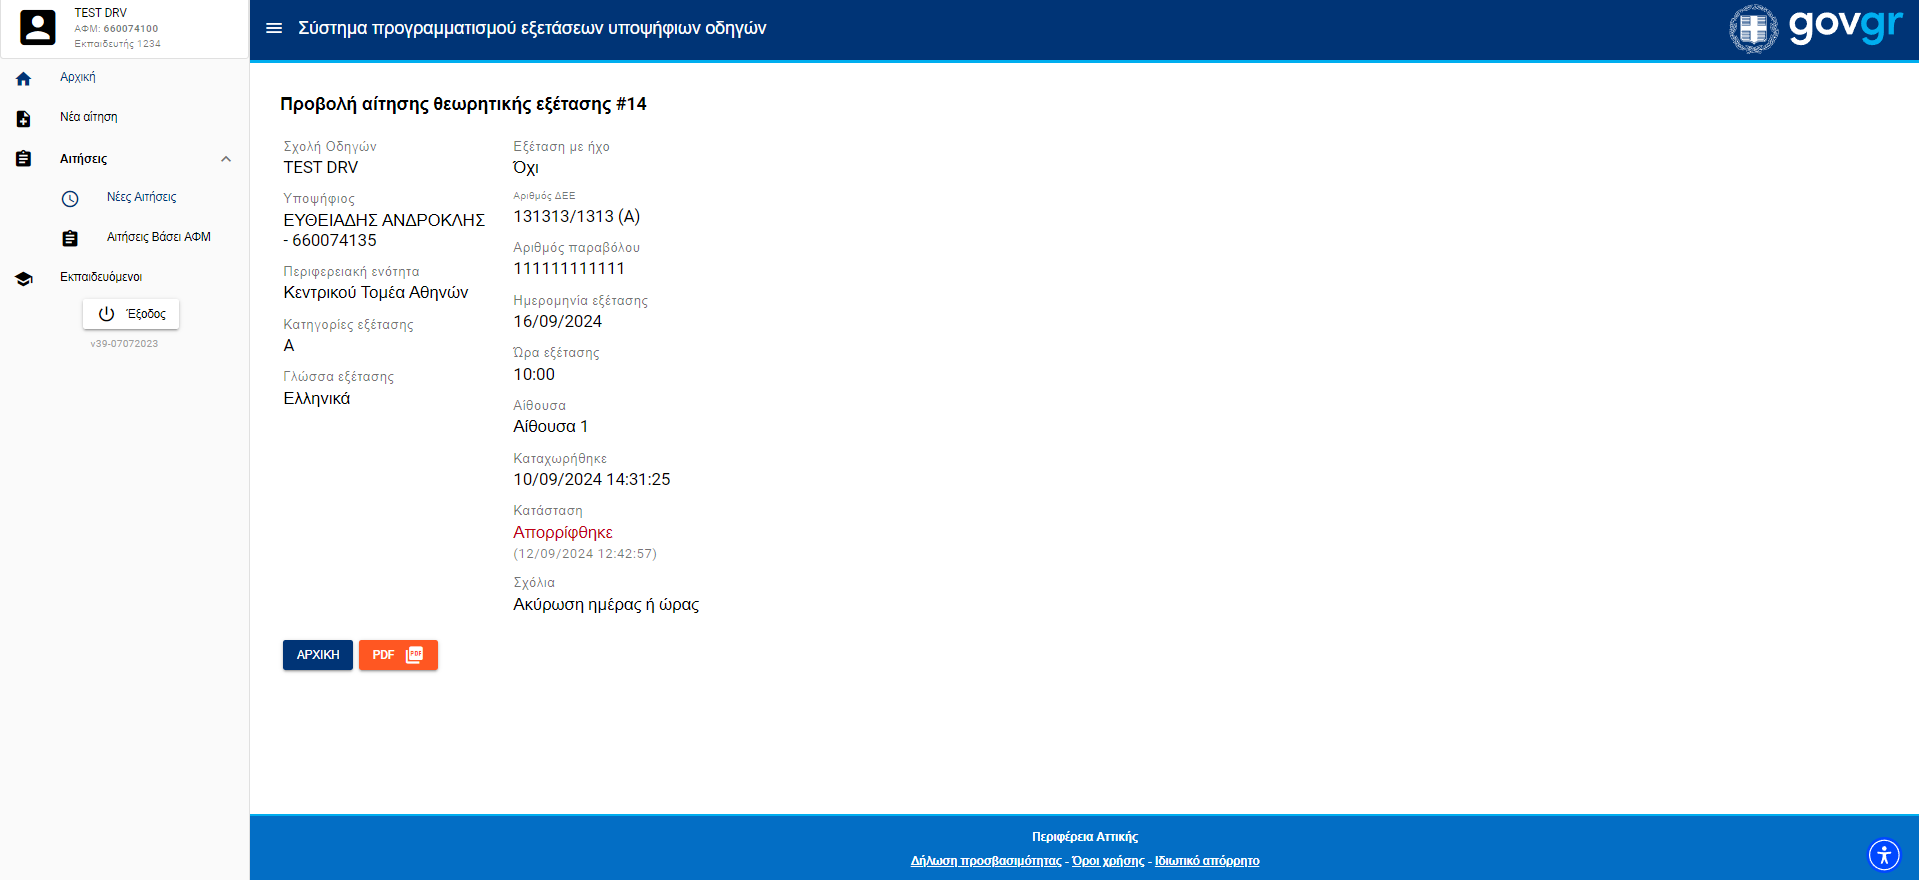Collapse the Αιτήσεις submenu chevron
The image size is (1919, 880).
tap(226, 159)
